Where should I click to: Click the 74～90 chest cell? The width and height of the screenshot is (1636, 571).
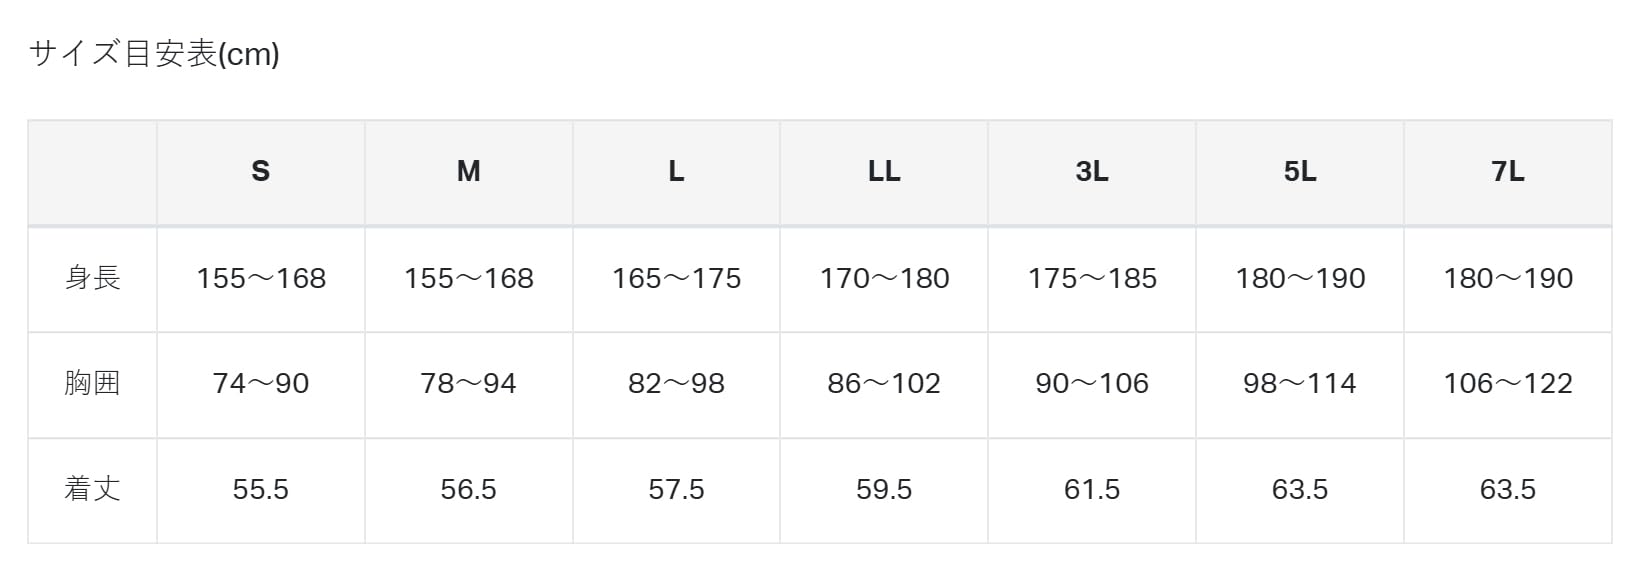(x=261, y=385)
